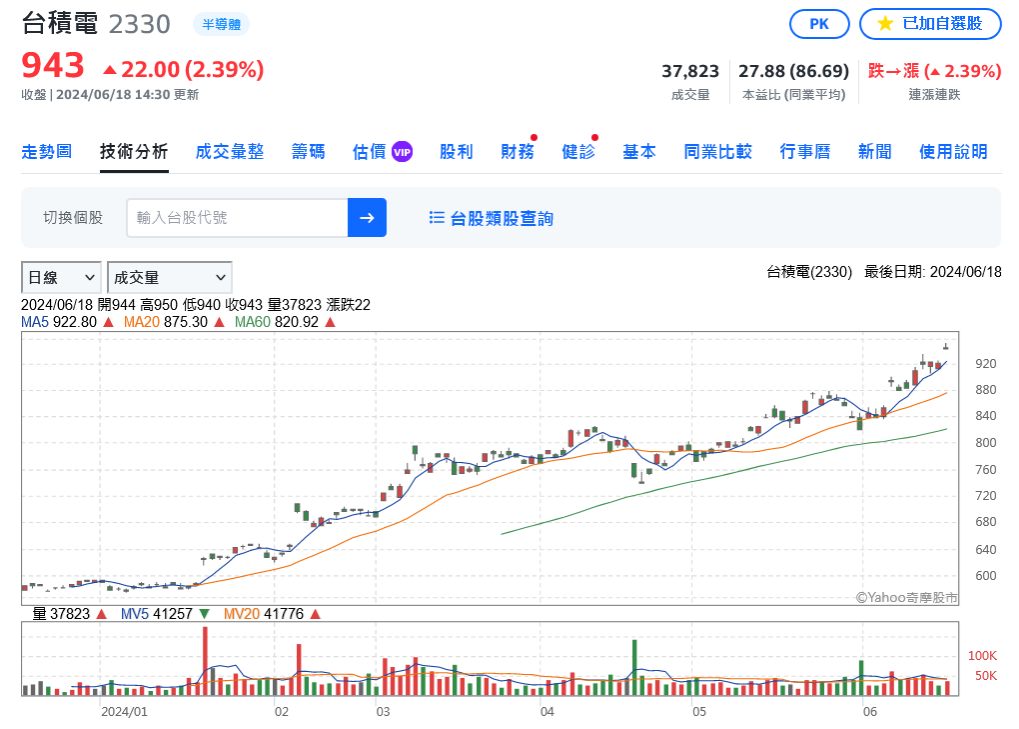Open the 成交彙整 tab

click(229, 152)
